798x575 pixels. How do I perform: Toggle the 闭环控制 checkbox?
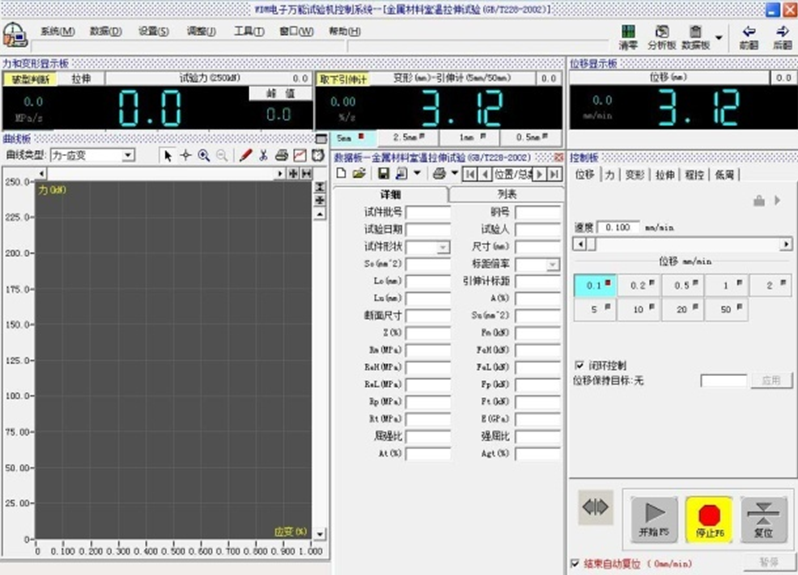pyautogui.click(x=580, y=365)
